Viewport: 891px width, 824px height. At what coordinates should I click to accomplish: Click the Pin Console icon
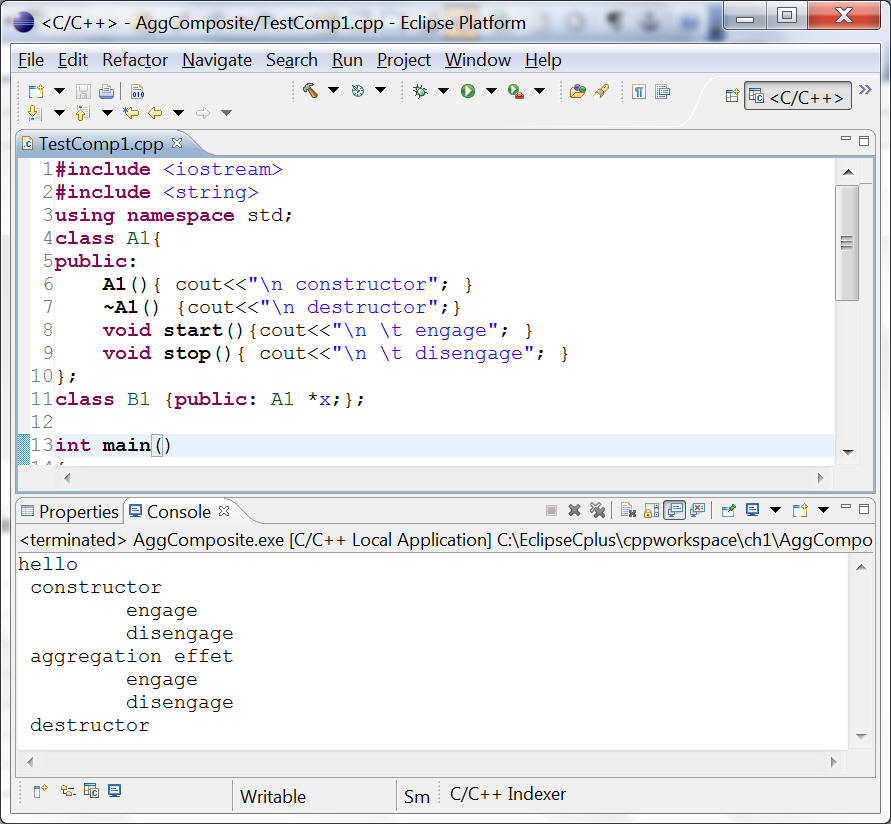tap(728, 510)
